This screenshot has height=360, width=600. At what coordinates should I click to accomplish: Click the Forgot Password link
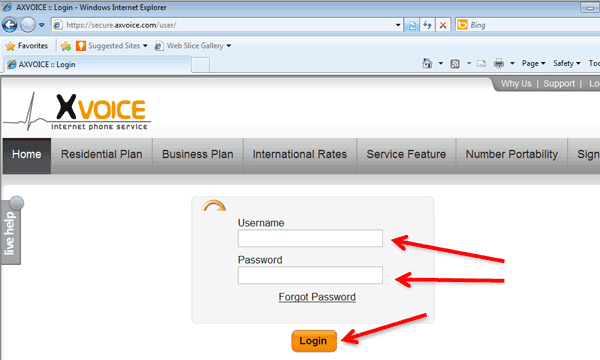pos(317,297)
